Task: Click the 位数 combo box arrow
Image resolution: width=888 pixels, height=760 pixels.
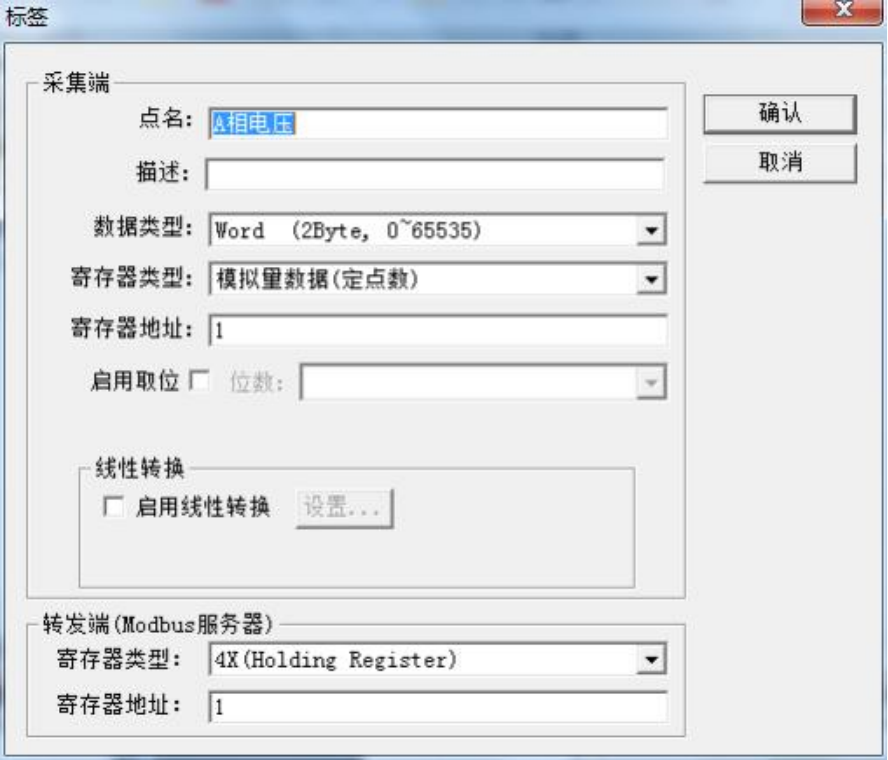Action: pyautogui.click(x=651, y=382)
